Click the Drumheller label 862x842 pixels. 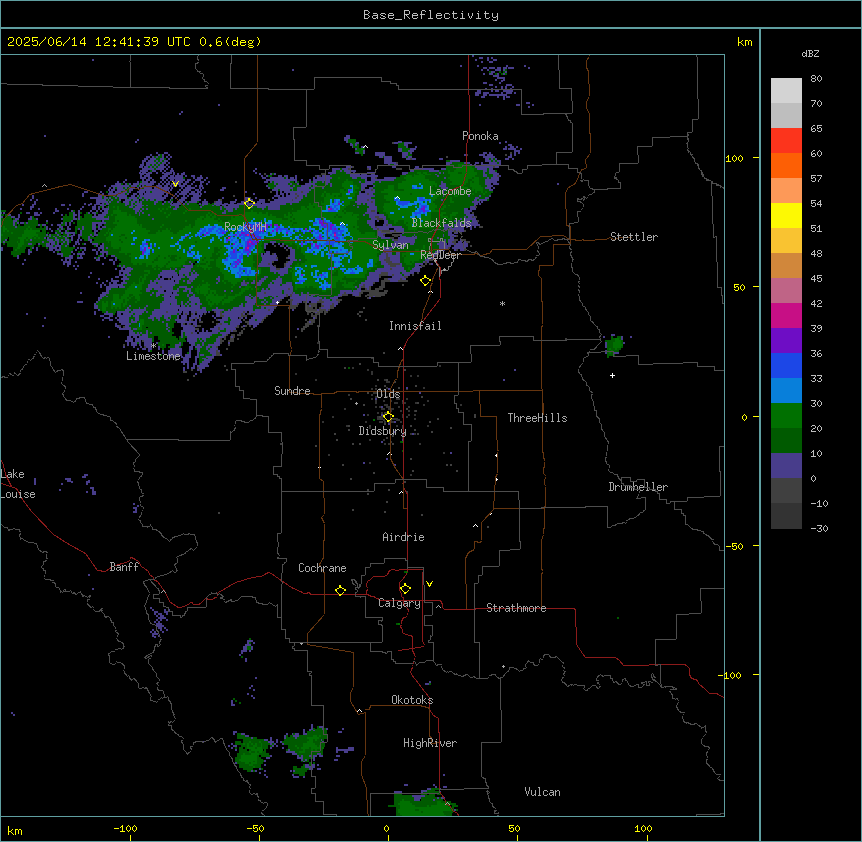point(638,487)
